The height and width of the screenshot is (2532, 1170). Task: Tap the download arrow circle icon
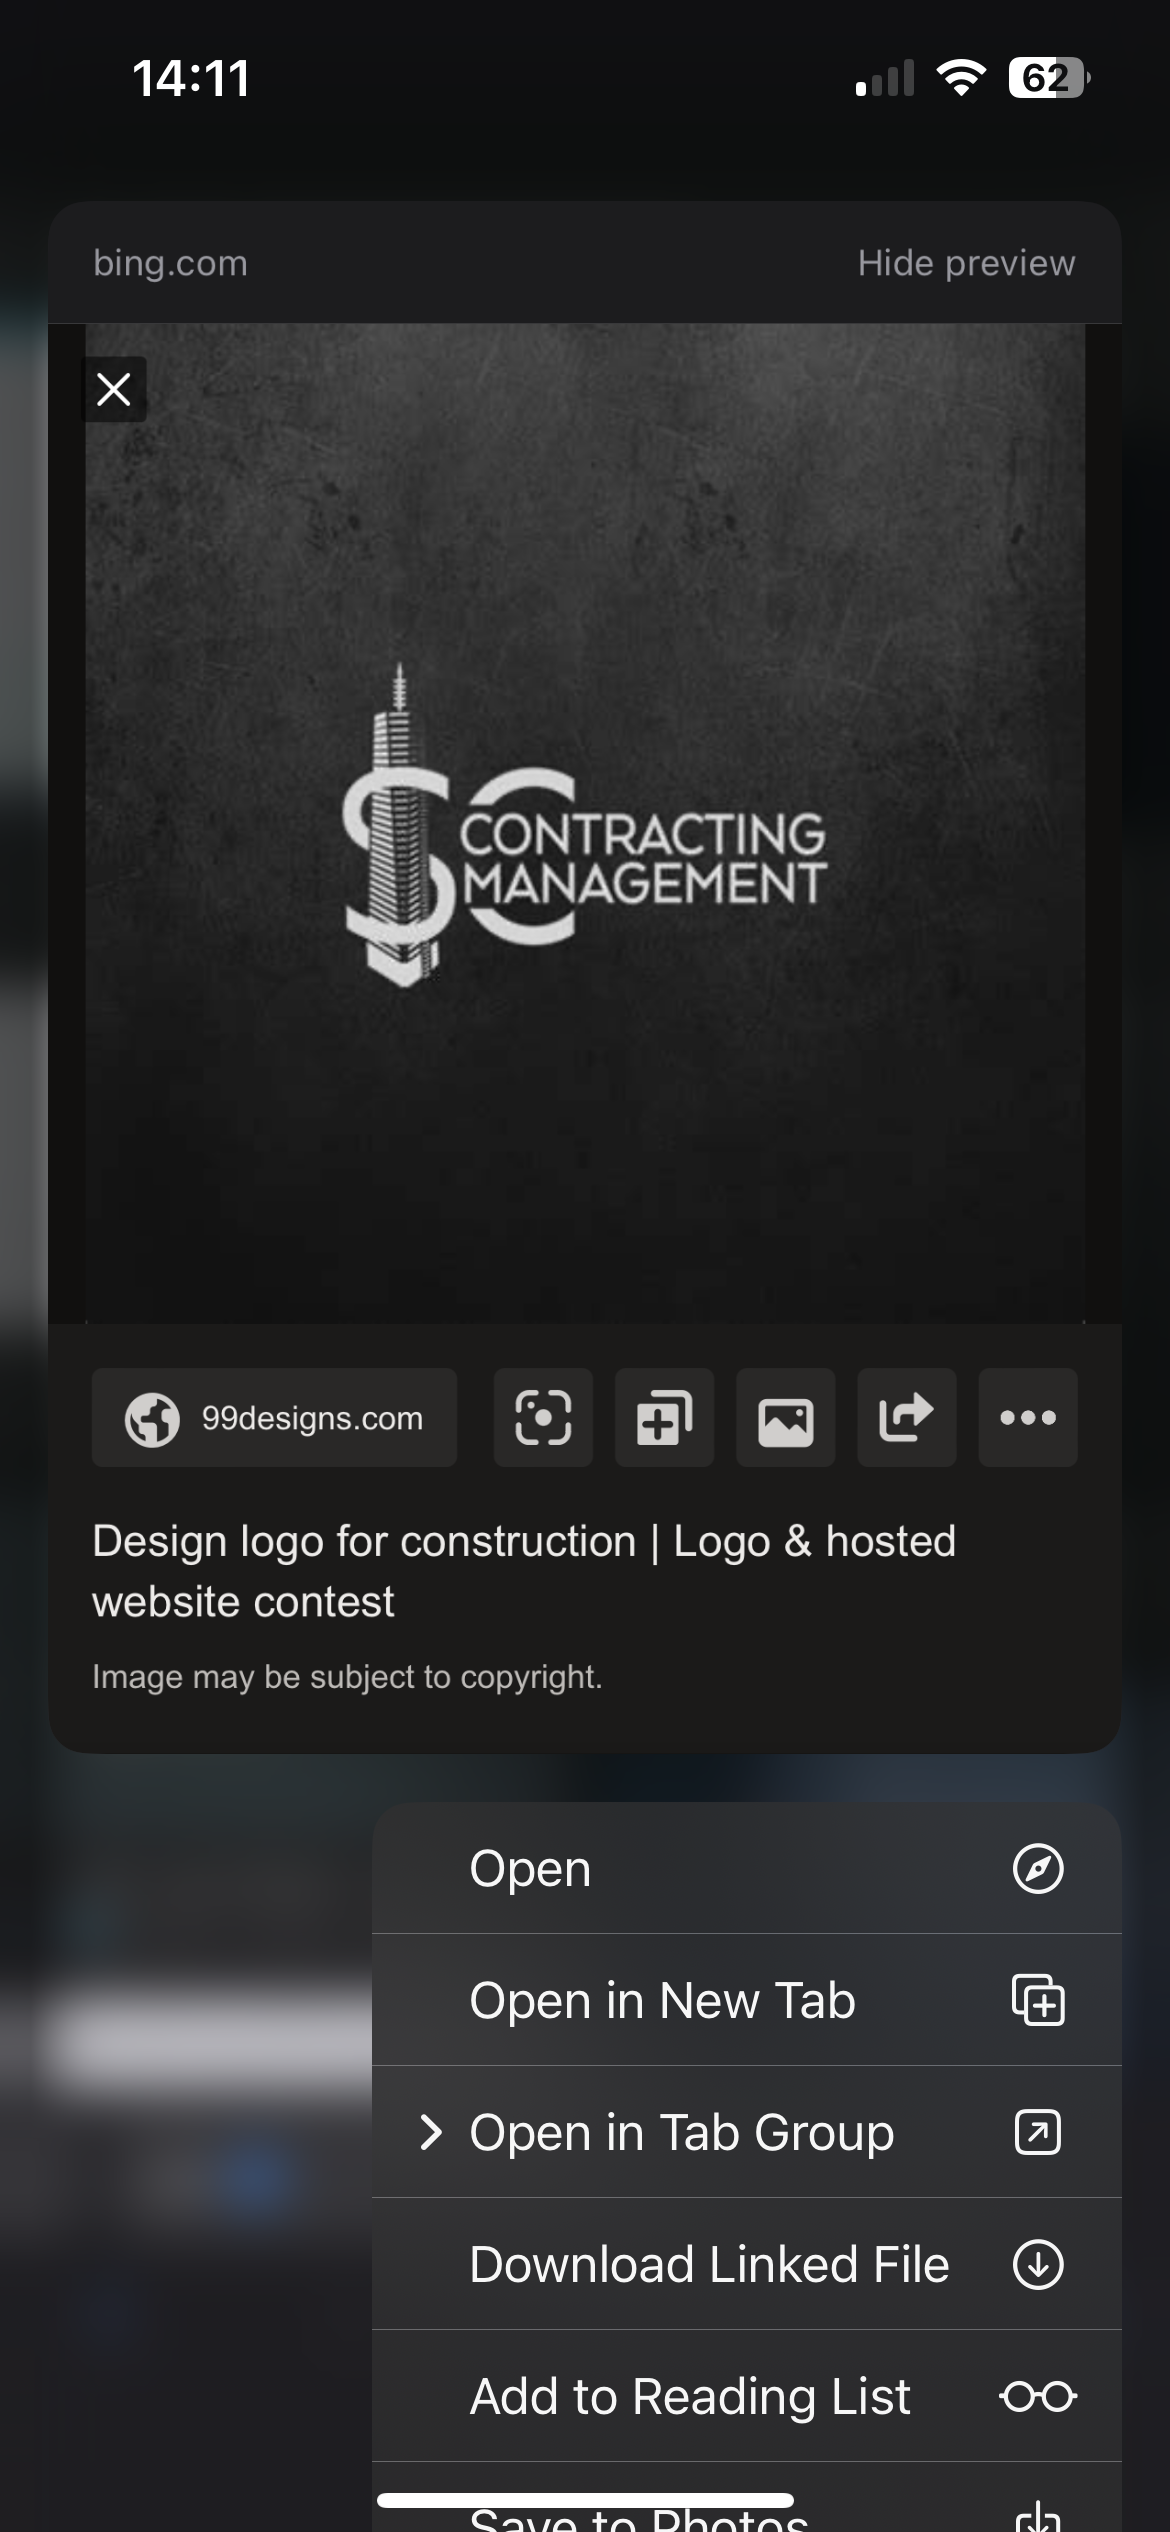[1037, 2264]
